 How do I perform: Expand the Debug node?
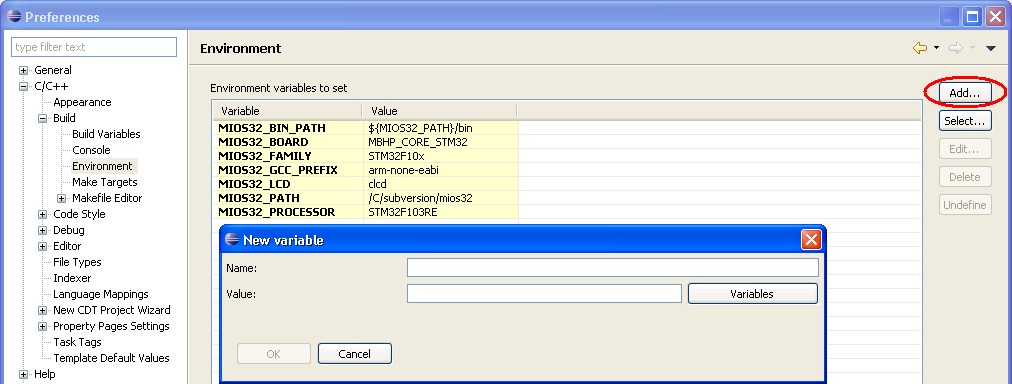pyautogui.click(x=43, y=230)
